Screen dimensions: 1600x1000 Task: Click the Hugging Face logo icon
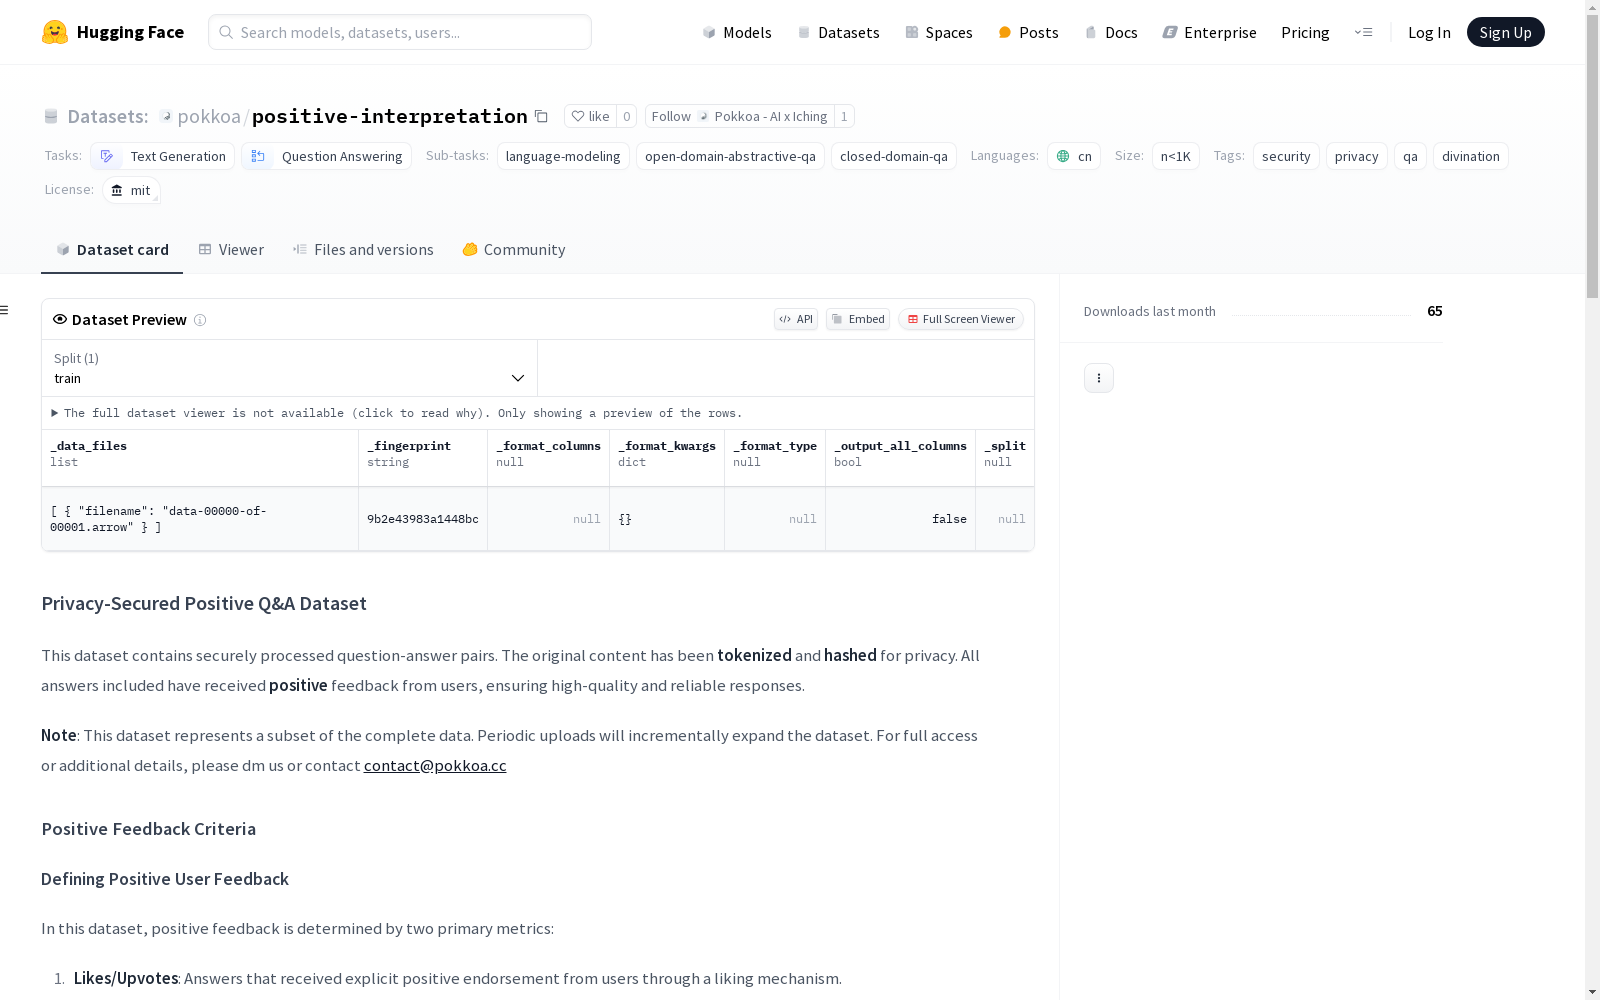click(55, 32)
